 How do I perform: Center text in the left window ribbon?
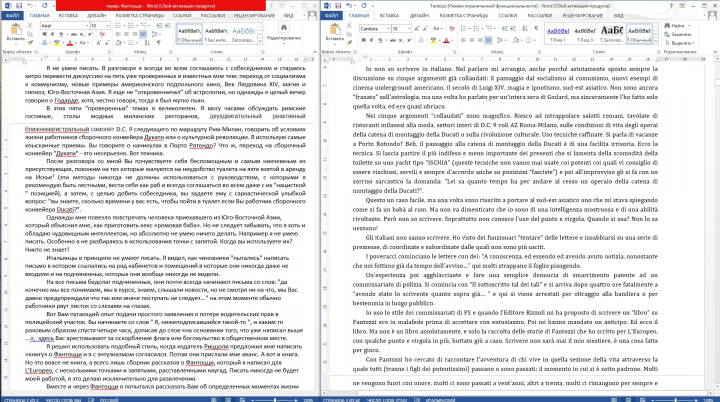126,34
